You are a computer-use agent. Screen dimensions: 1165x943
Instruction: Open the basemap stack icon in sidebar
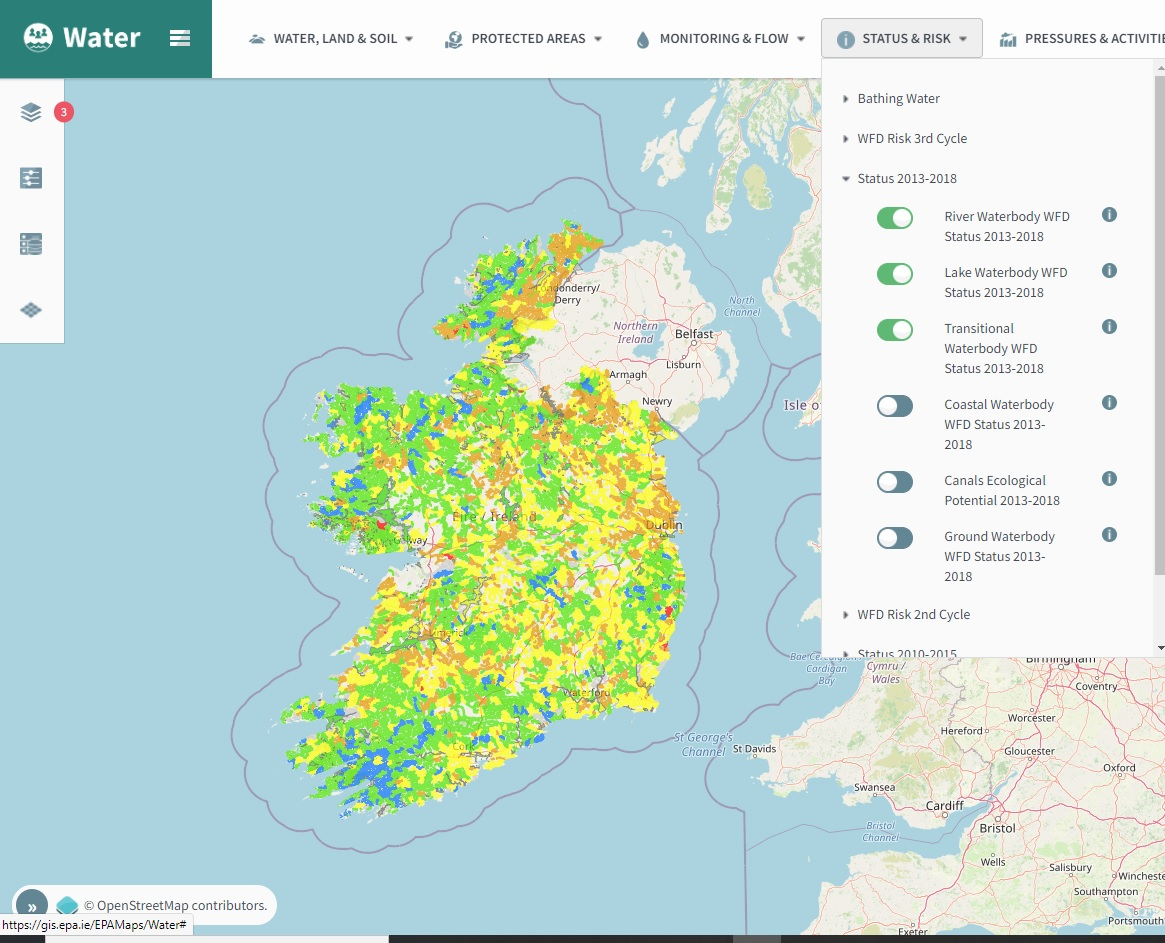tap(31, 310)
